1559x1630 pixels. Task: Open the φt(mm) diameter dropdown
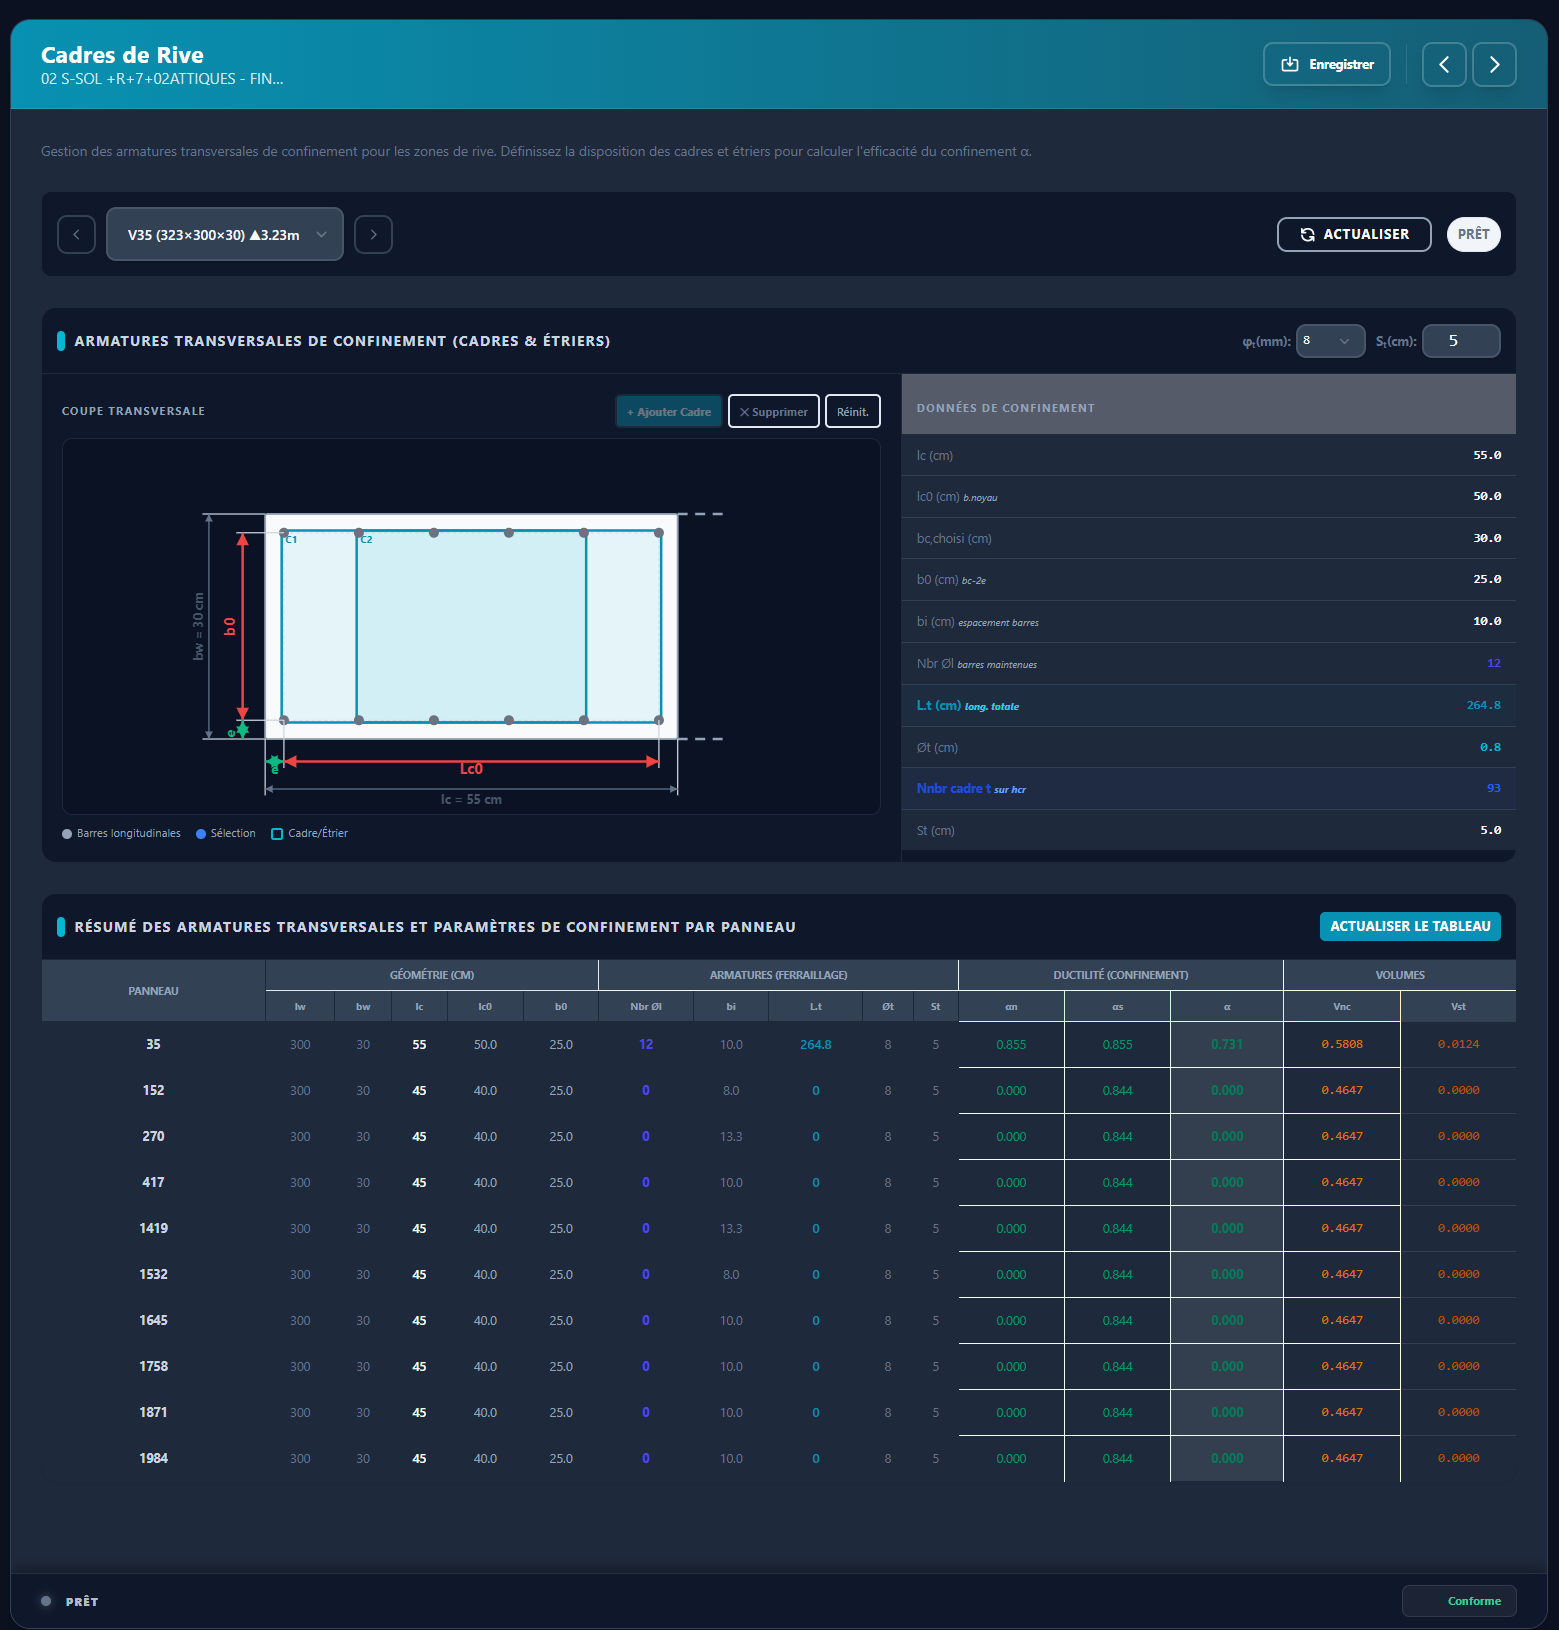coord(1330,341)
